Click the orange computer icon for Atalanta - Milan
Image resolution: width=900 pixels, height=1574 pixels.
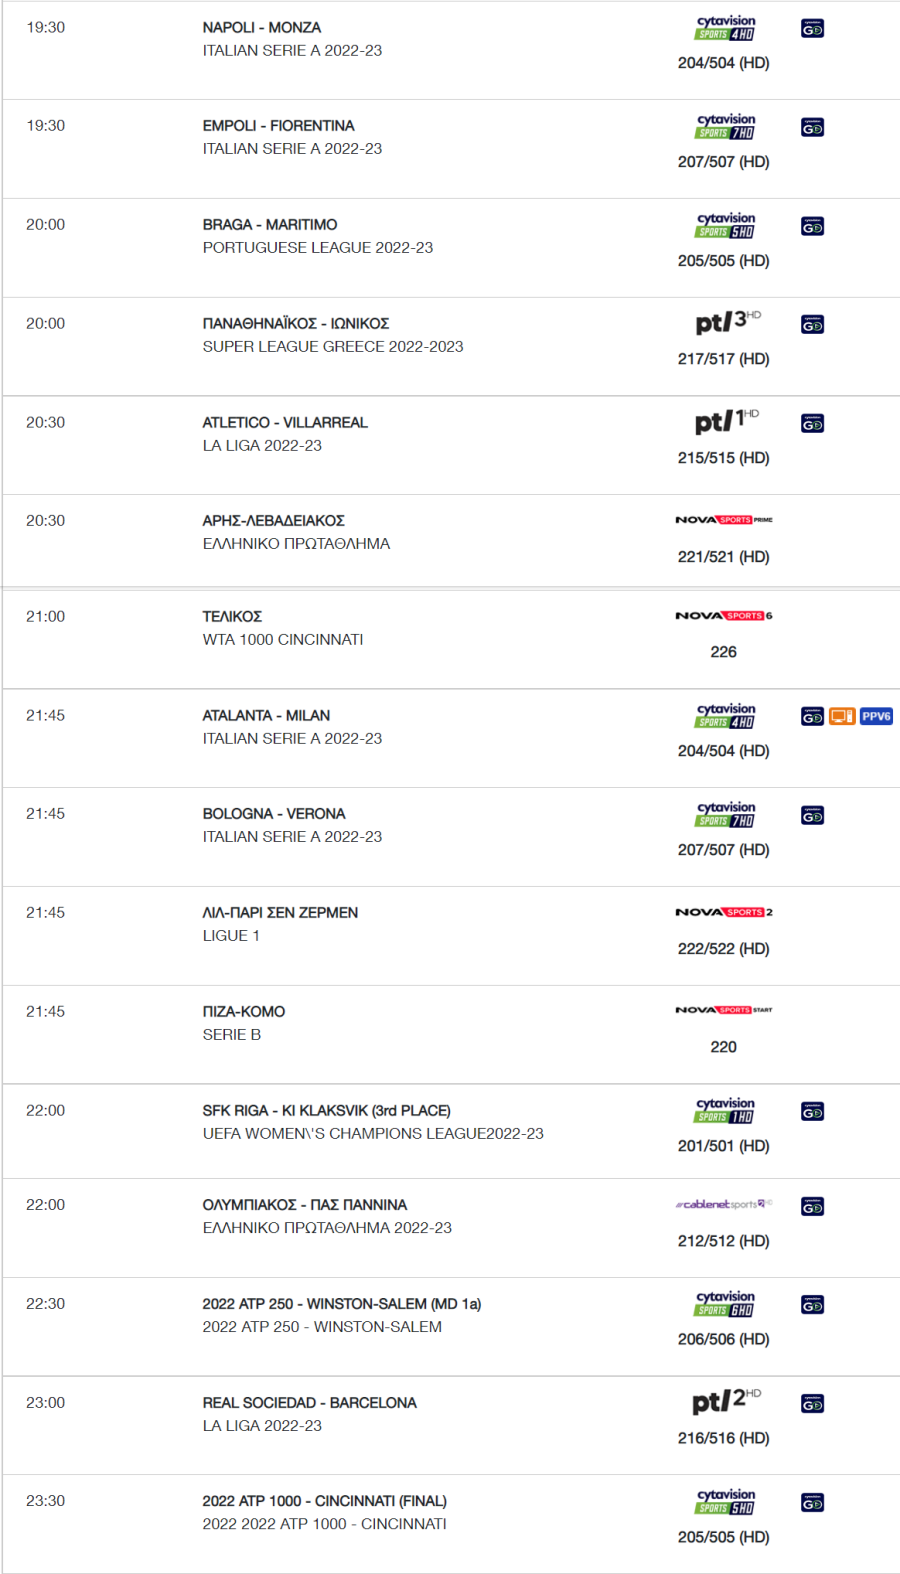(x=842, y=716)
